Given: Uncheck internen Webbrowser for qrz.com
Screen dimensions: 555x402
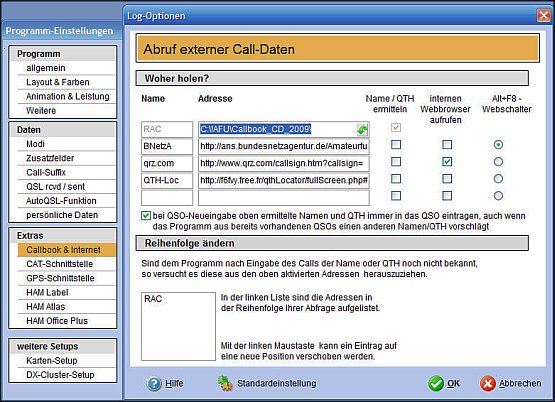Looking at the screenshot, I should pyautogui.click(x=447, y=162).
